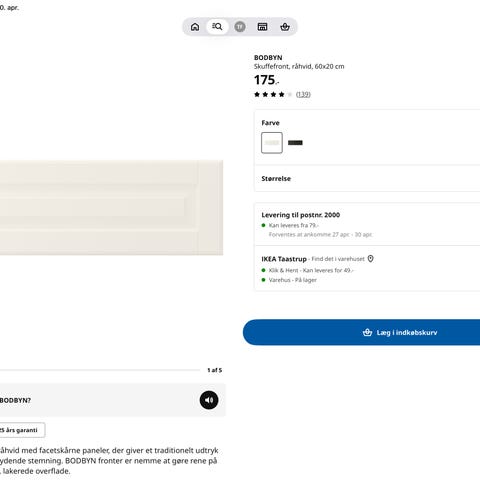The height and width of the screenshot is (480, 480).
Task: Click the BODBYN drawer front product image
Action: [x=111, y=208]
